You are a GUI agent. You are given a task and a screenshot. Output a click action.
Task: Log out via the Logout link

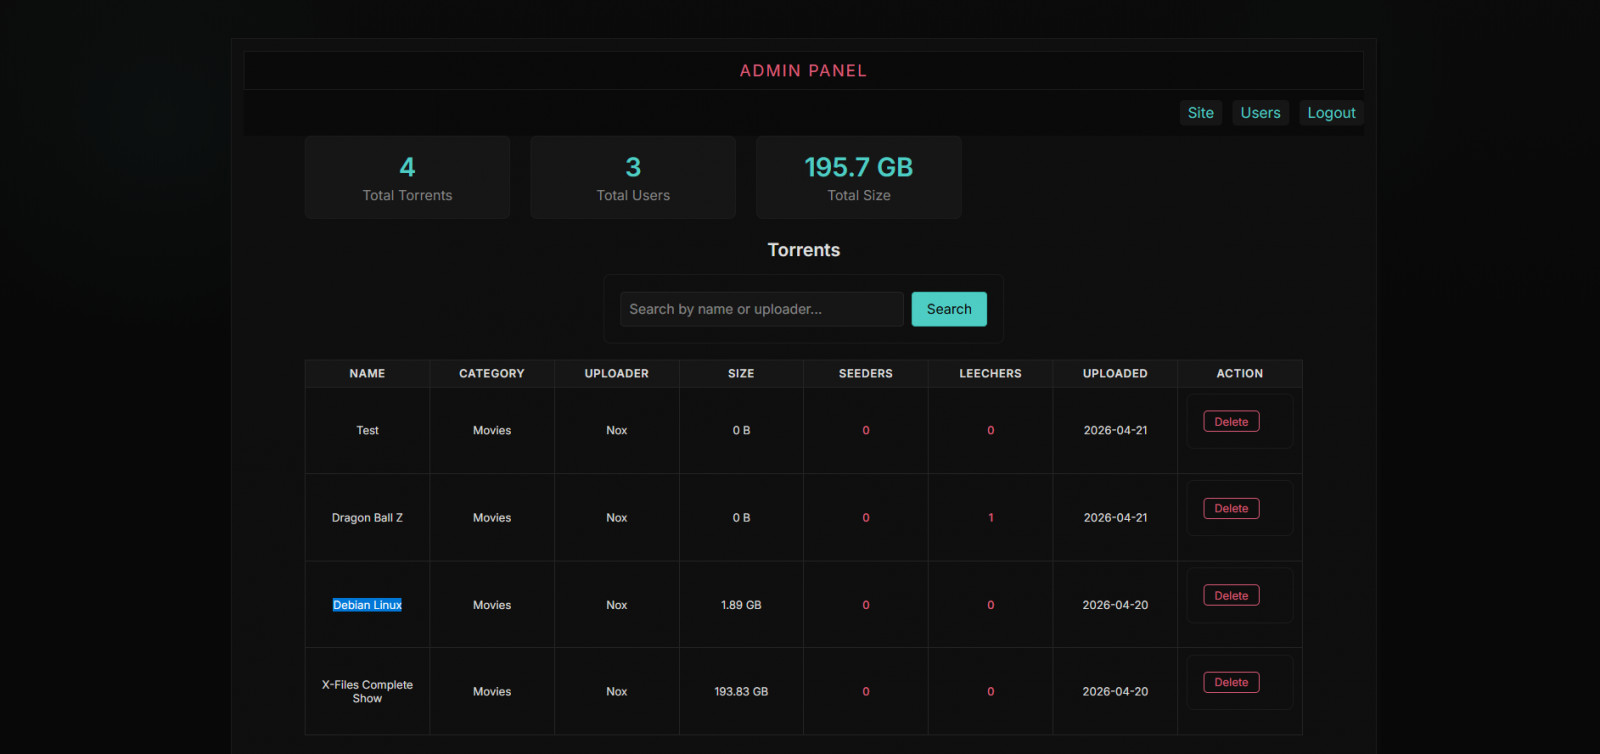tap(1331, 113)
